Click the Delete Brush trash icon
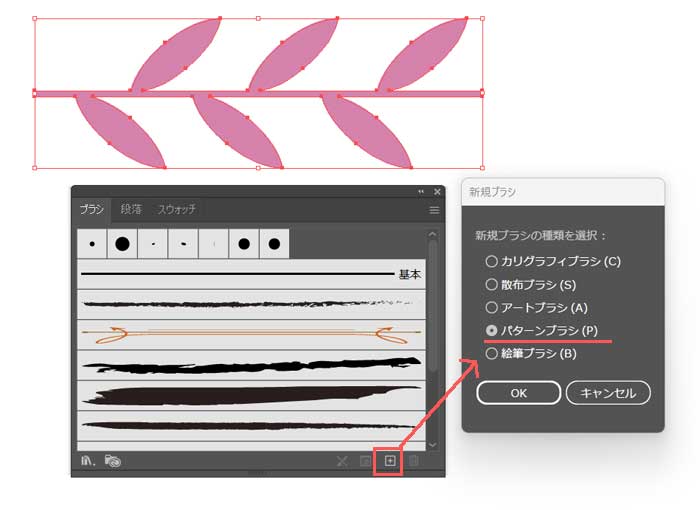This screenshot has height=510, width=700. pyautogui.click(x=414, y=461)
